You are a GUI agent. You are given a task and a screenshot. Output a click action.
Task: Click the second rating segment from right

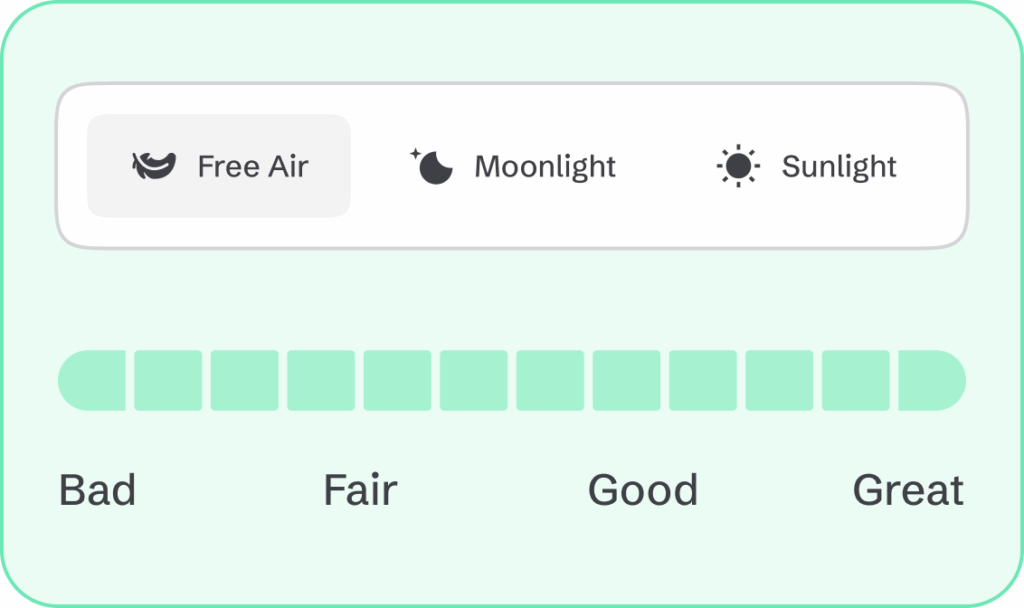click(856, 380)
